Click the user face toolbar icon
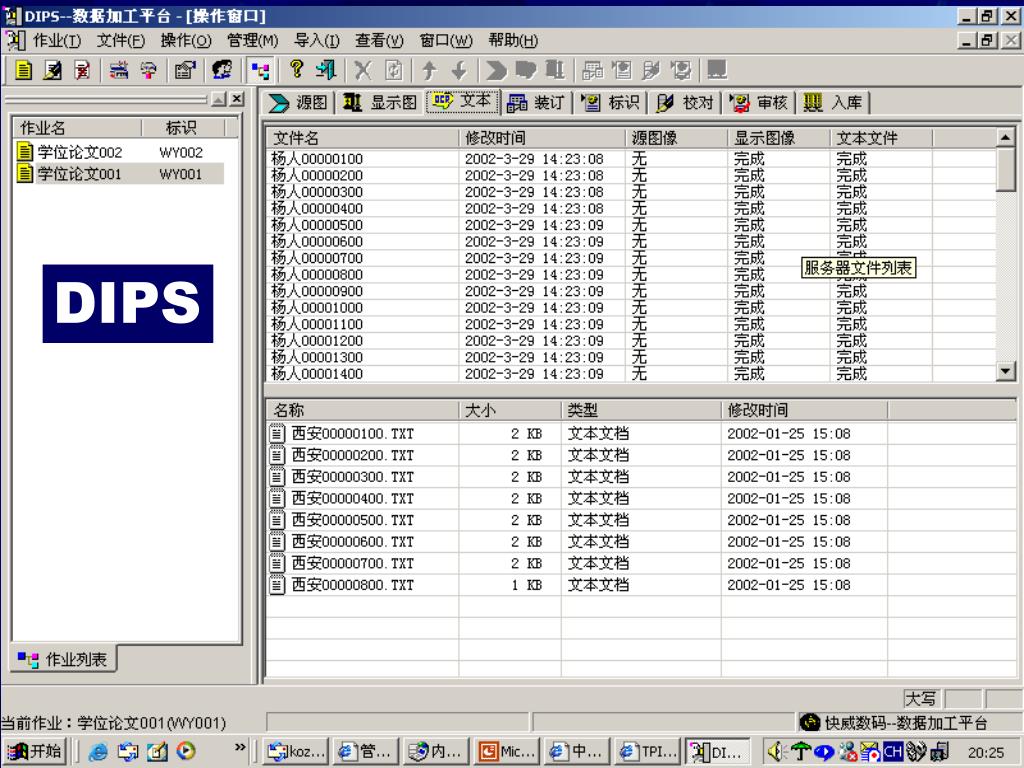The height and width of the screenshot is (768, 1024). point(222,70)
